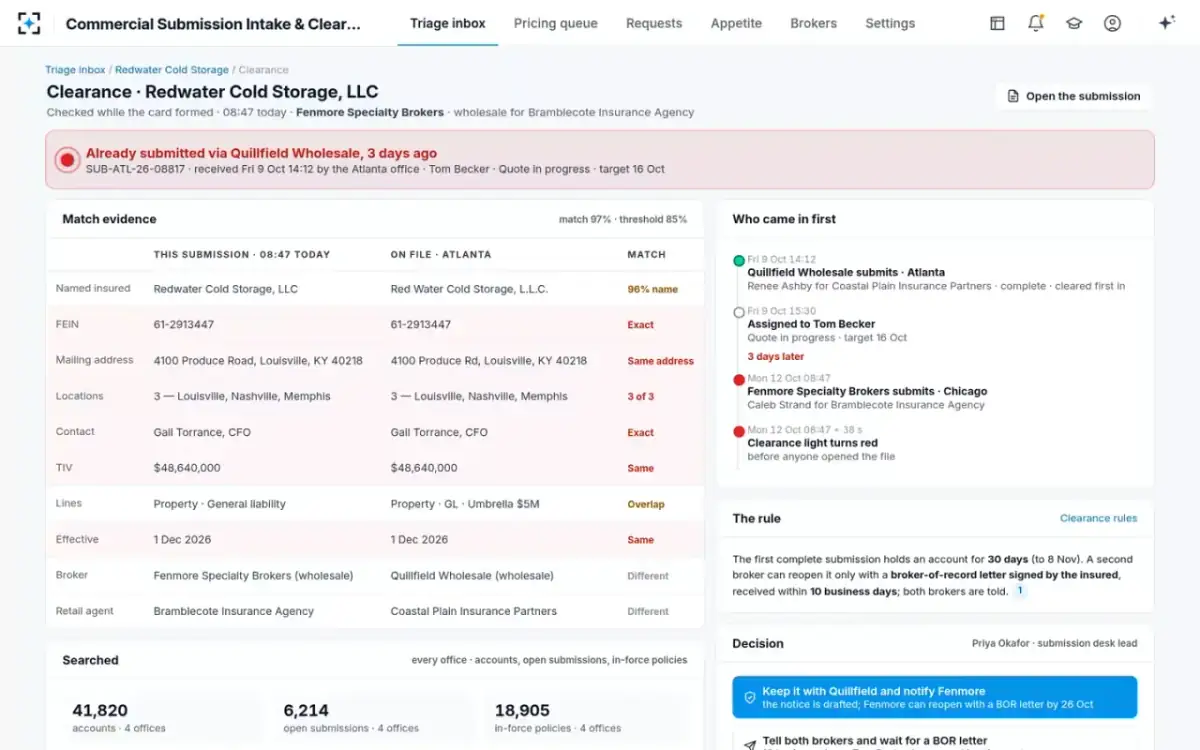Viewport: 1200px width, 750px height.
Task: Switch to the Brokers tab
Action: [813, 23]
